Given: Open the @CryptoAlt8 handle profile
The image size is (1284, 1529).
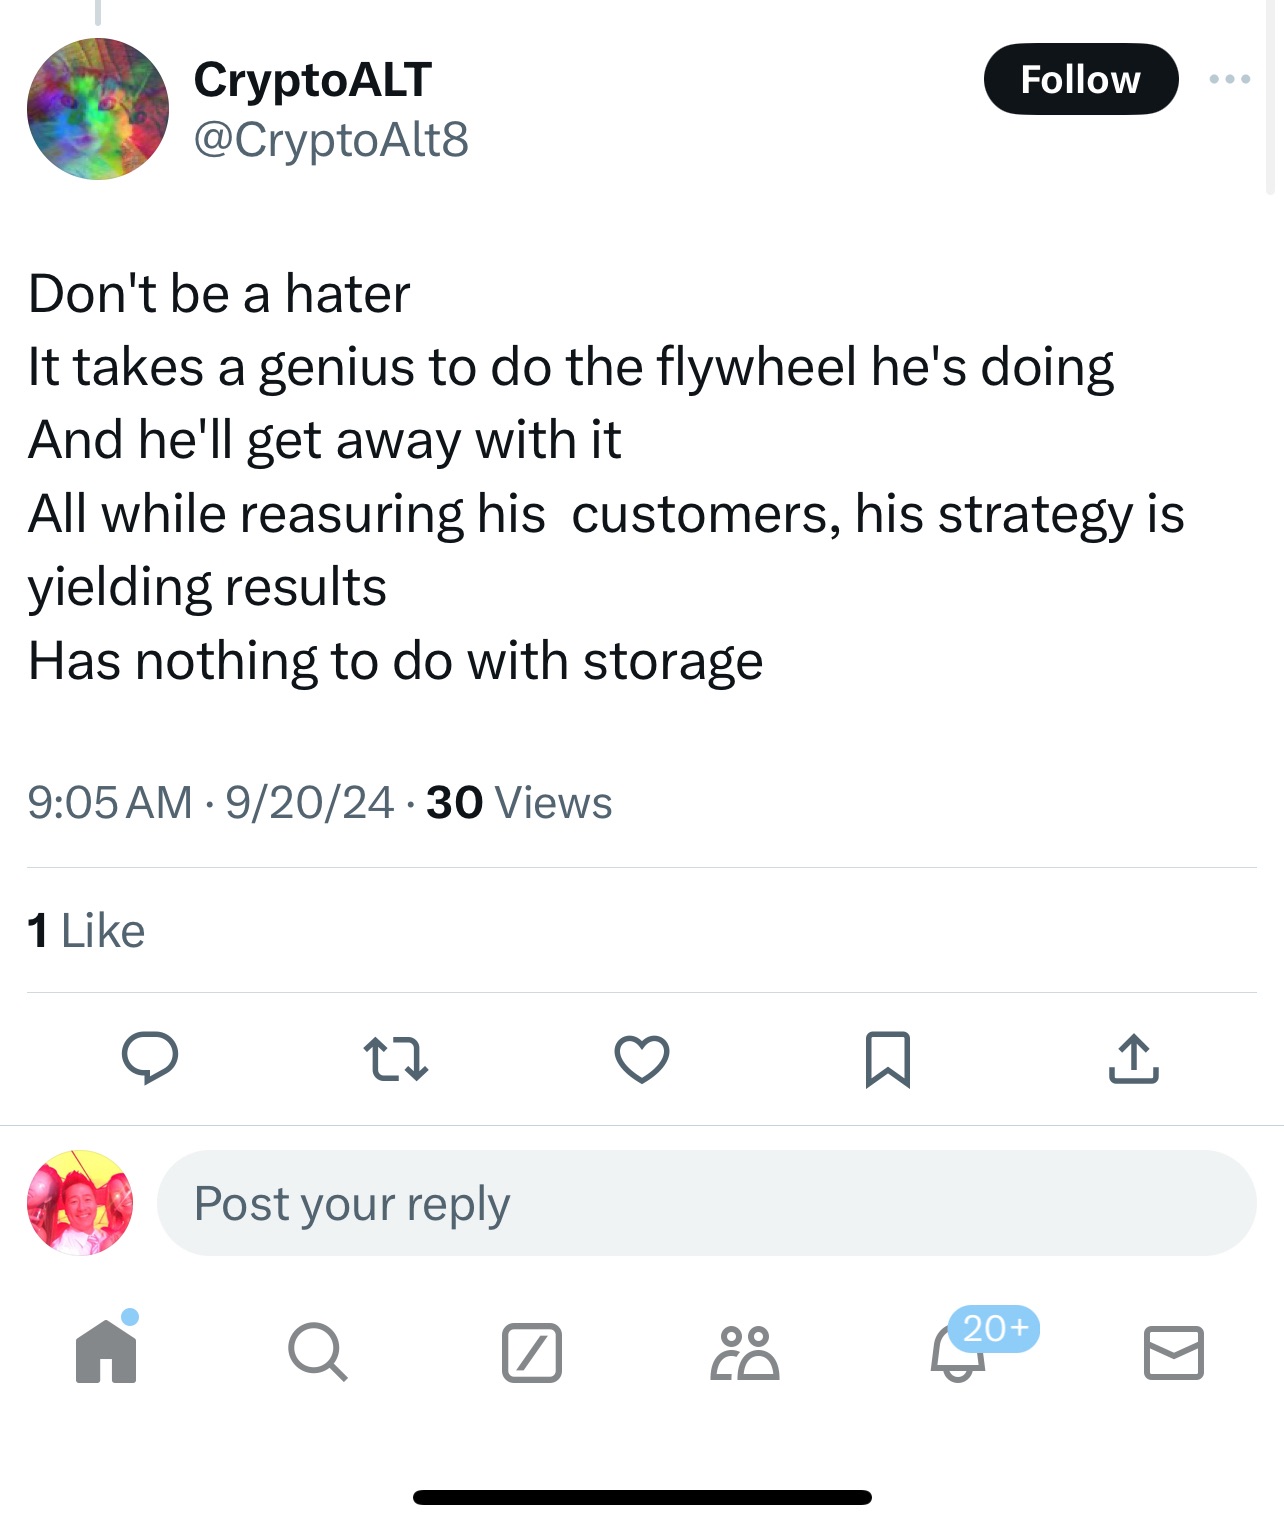Looking at the screenshot, I should 330,139.
